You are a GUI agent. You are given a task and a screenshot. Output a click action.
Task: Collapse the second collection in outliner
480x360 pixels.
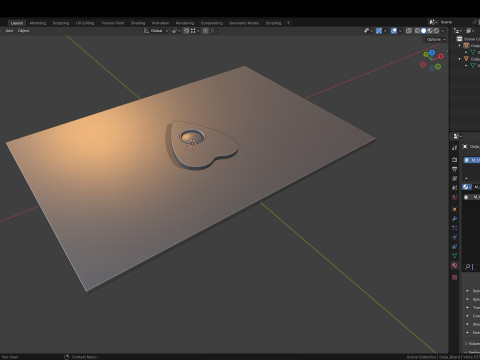[x=460, y=59]
